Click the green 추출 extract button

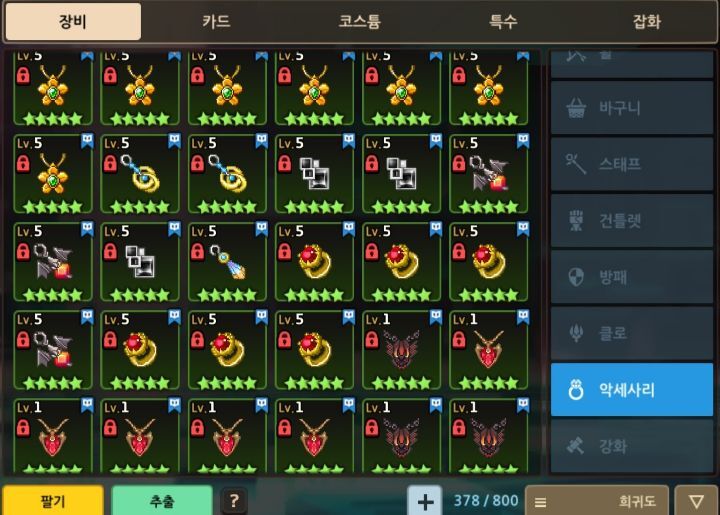(162, 501)
